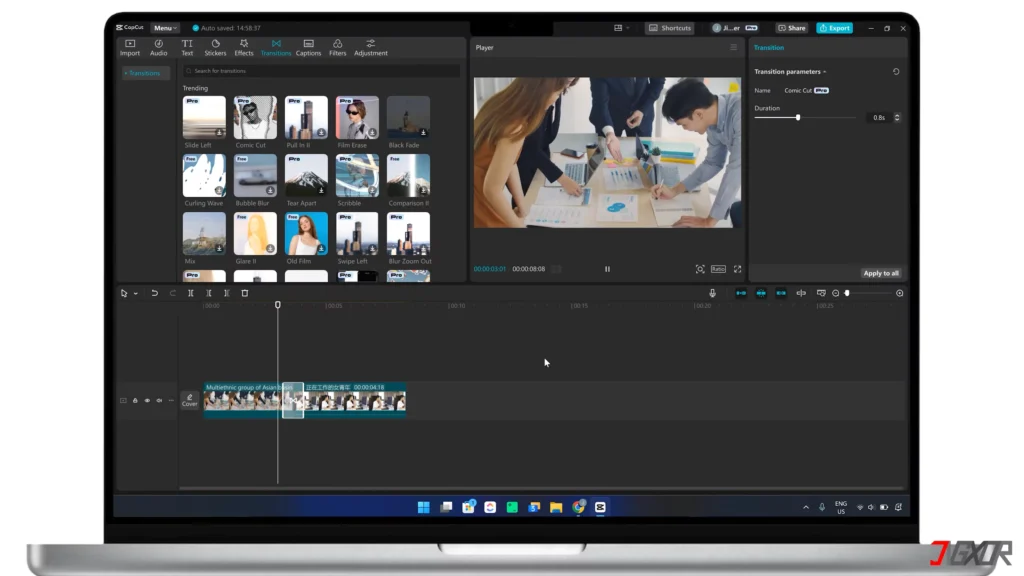Click the player focus/scan frame icon
Screen dimensions: 1024x576
click(699, 269)
